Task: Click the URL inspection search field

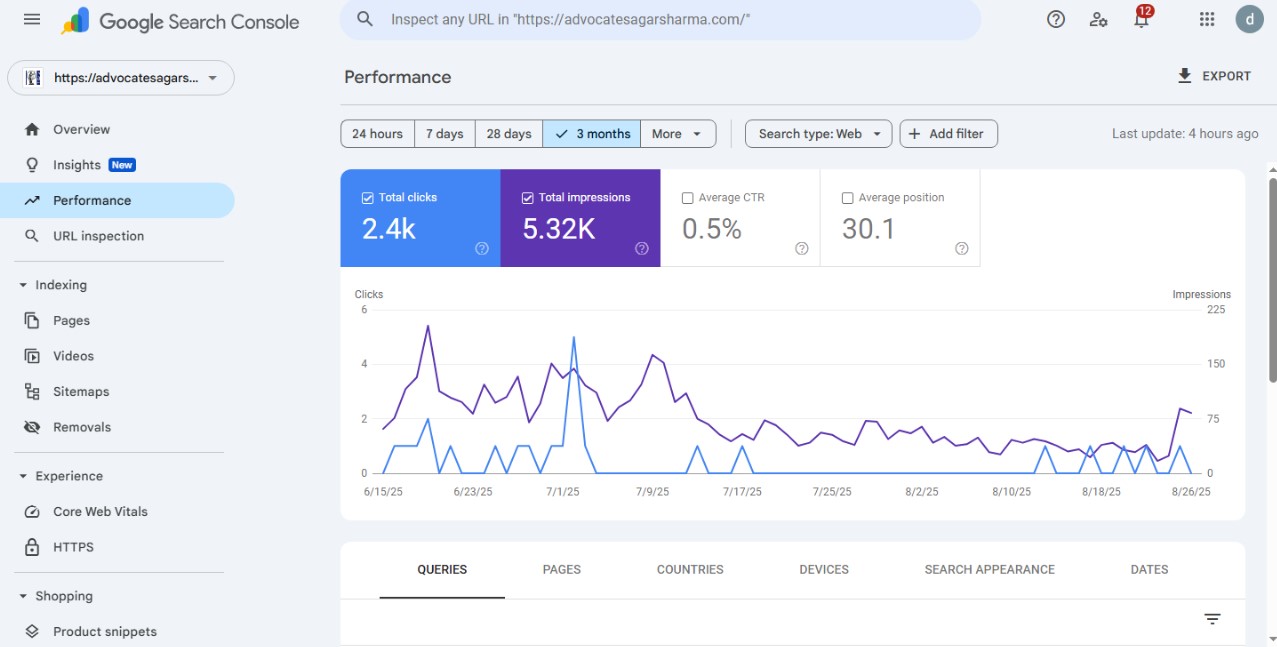Action: pos(660,19)
